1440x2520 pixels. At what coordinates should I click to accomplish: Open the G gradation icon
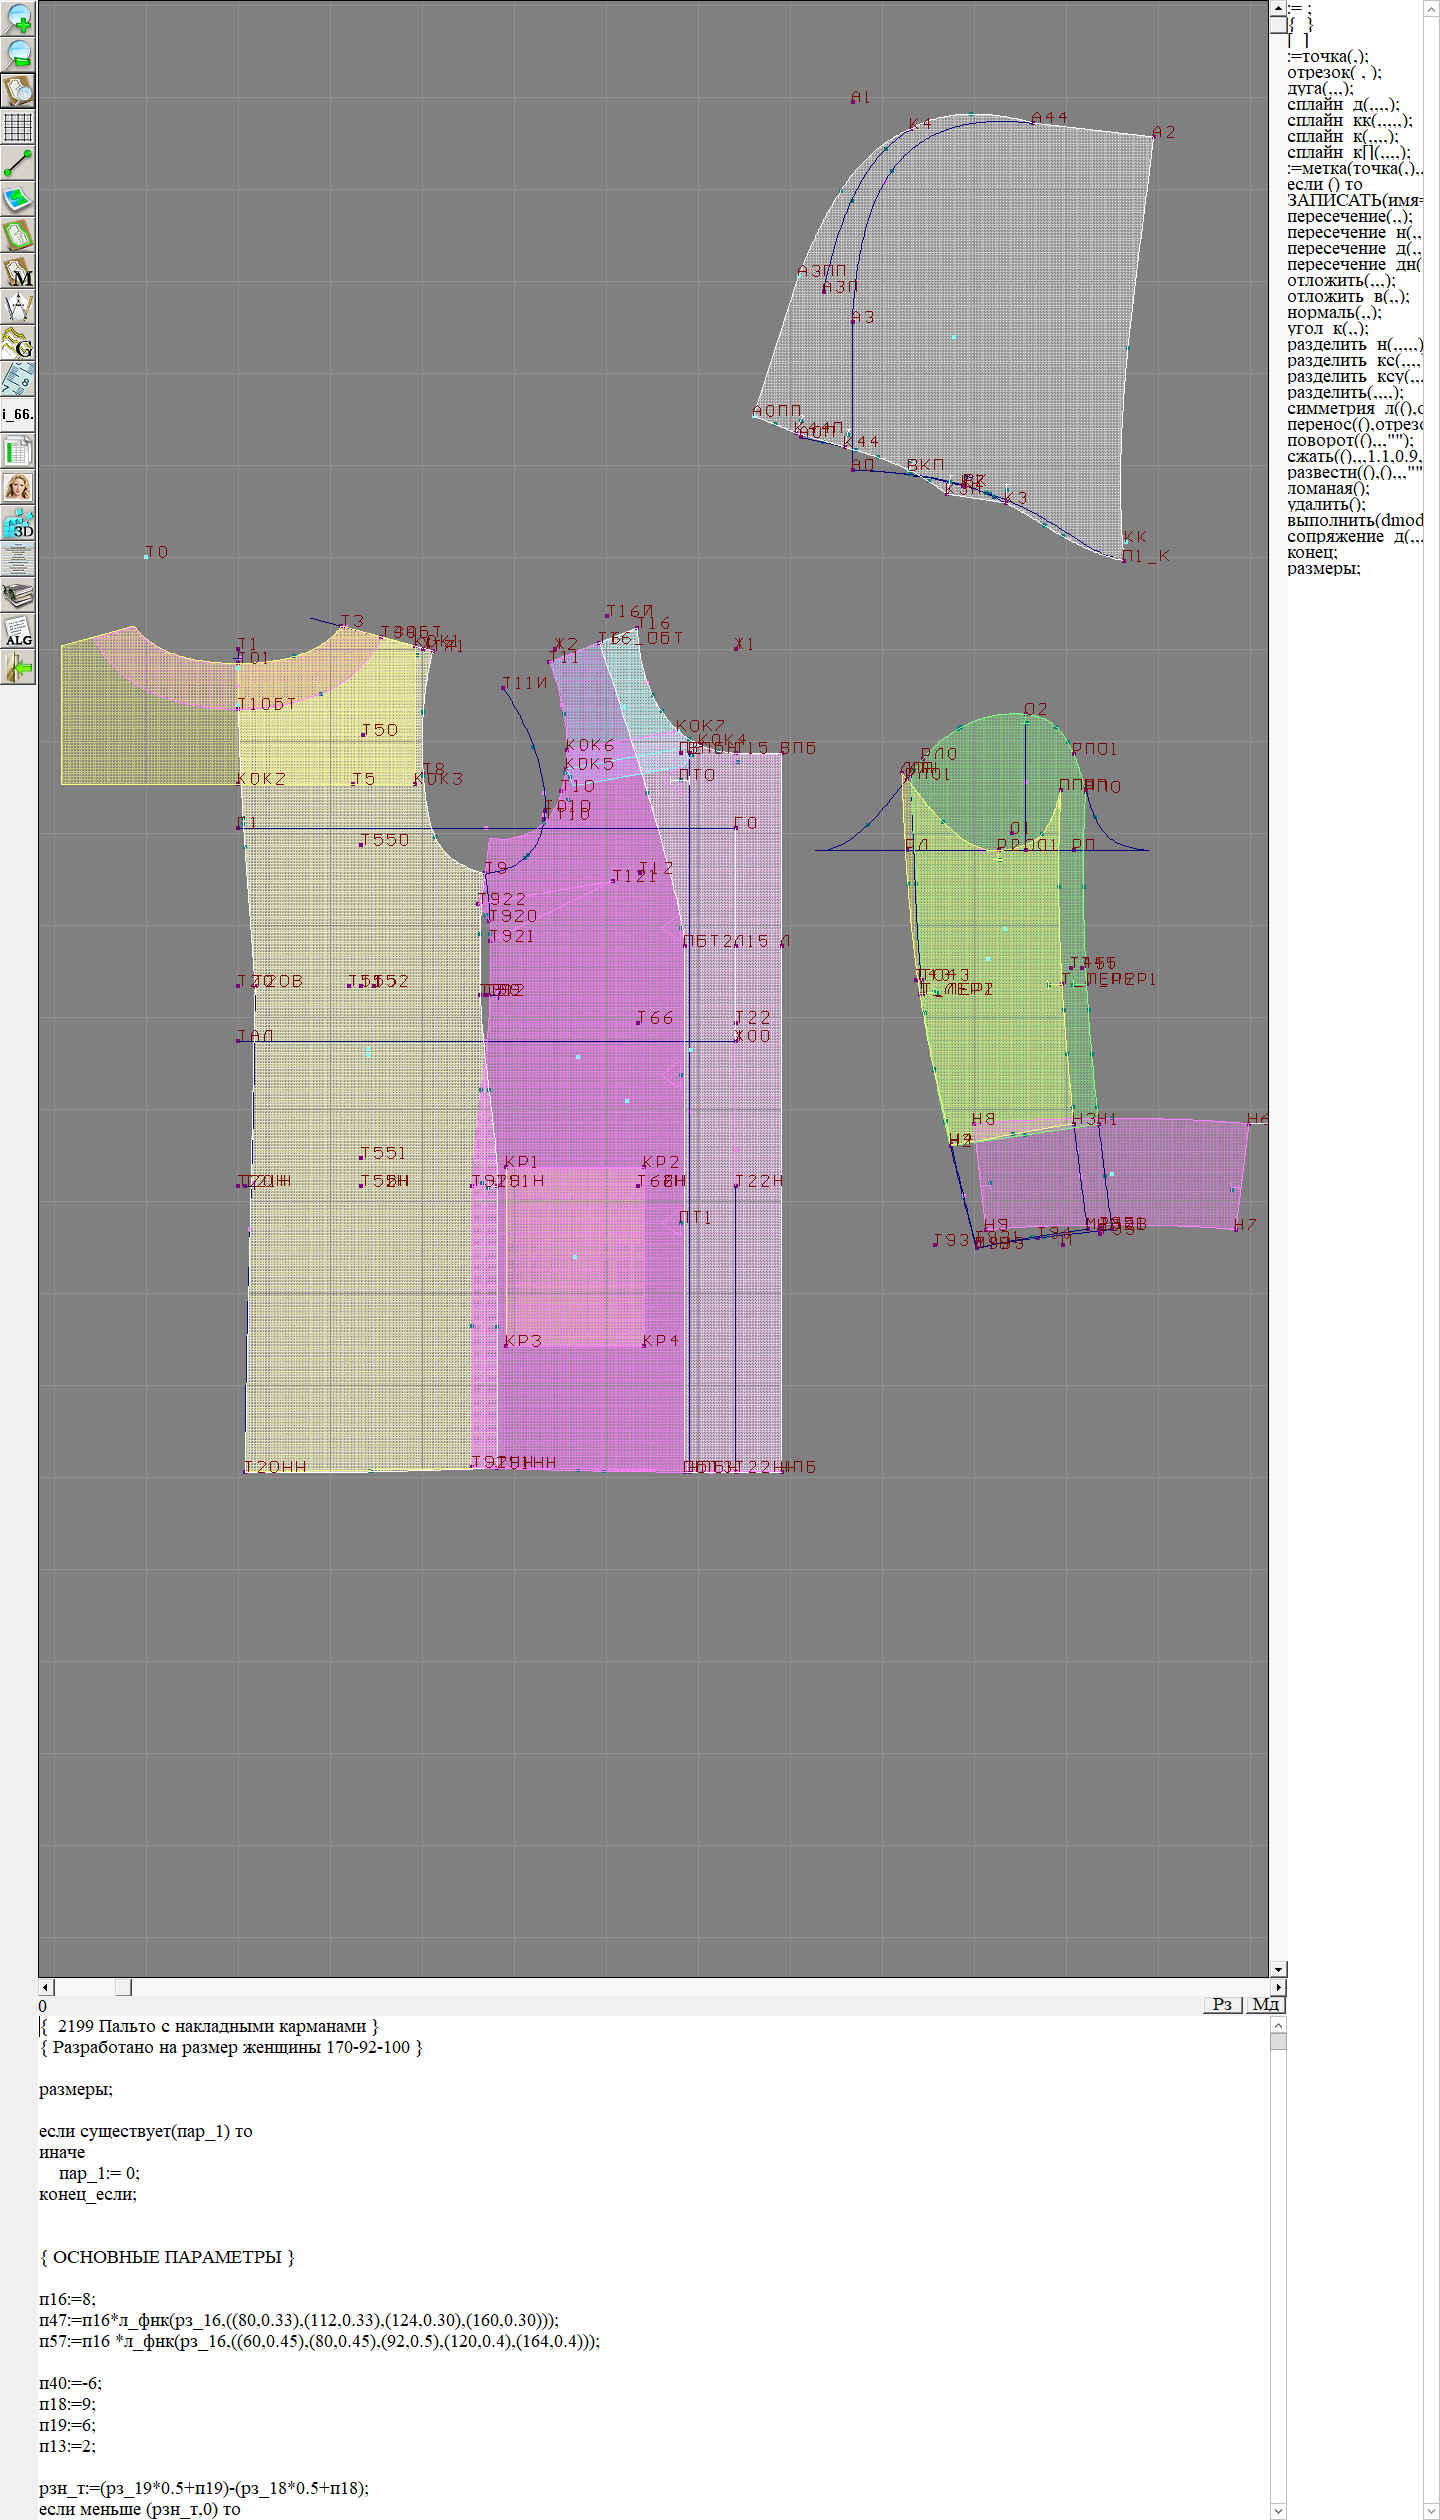[18, 343]
